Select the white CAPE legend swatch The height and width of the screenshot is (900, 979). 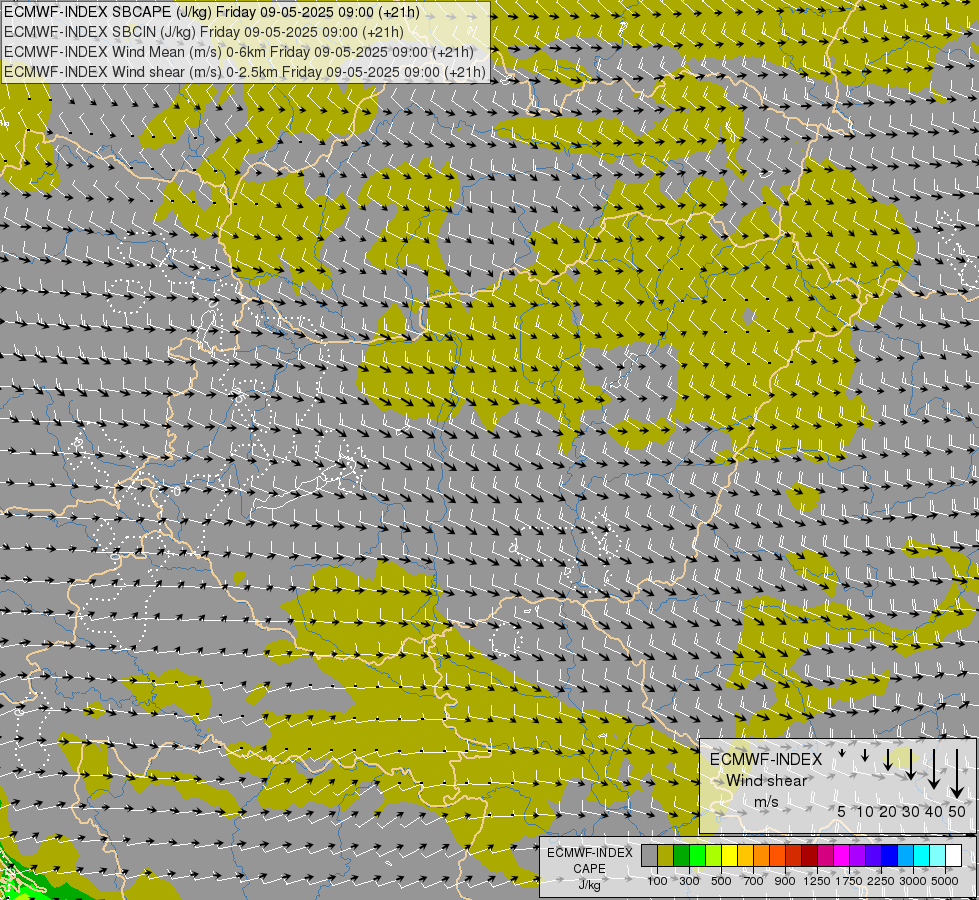point(953,855)
